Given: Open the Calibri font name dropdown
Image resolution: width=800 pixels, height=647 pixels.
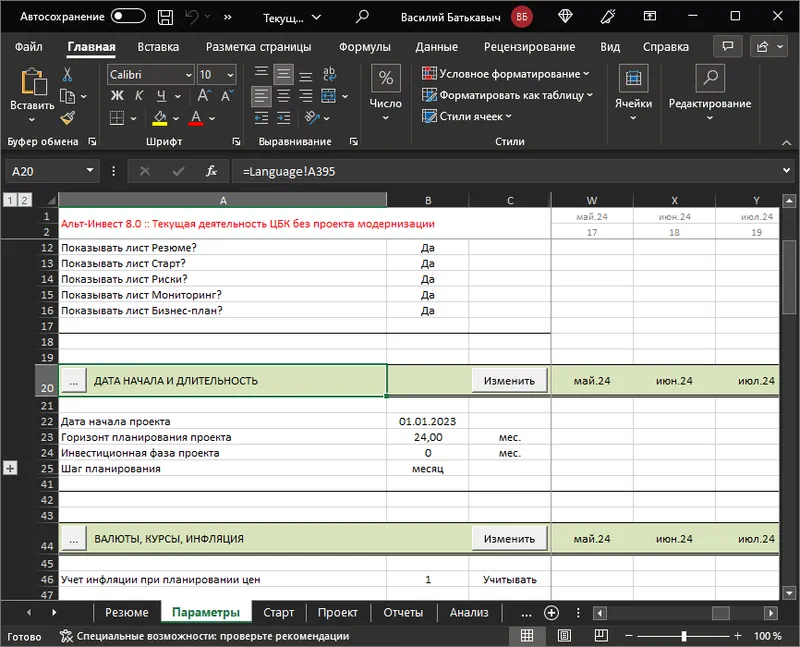Looking at the screenshot, I should point(188,75).
